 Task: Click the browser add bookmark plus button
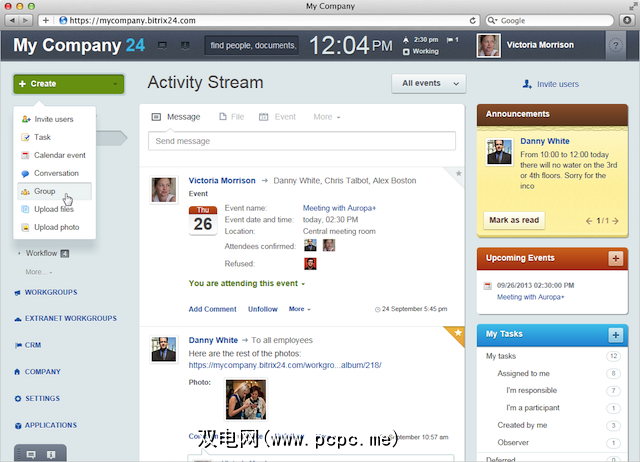coord(46,20)
